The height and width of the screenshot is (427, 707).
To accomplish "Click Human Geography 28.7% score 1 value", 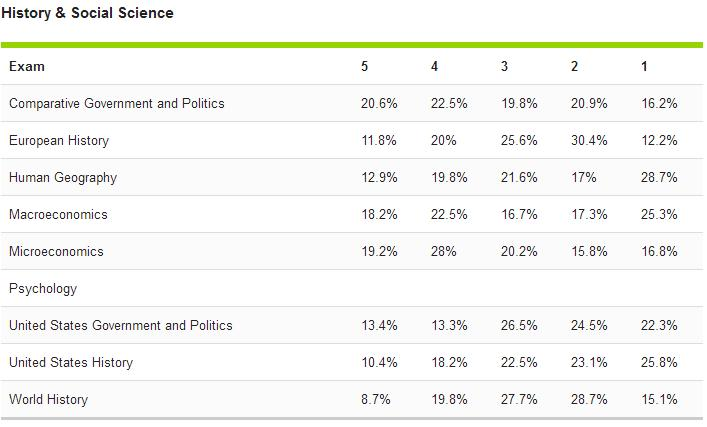I will pos(659,178).
